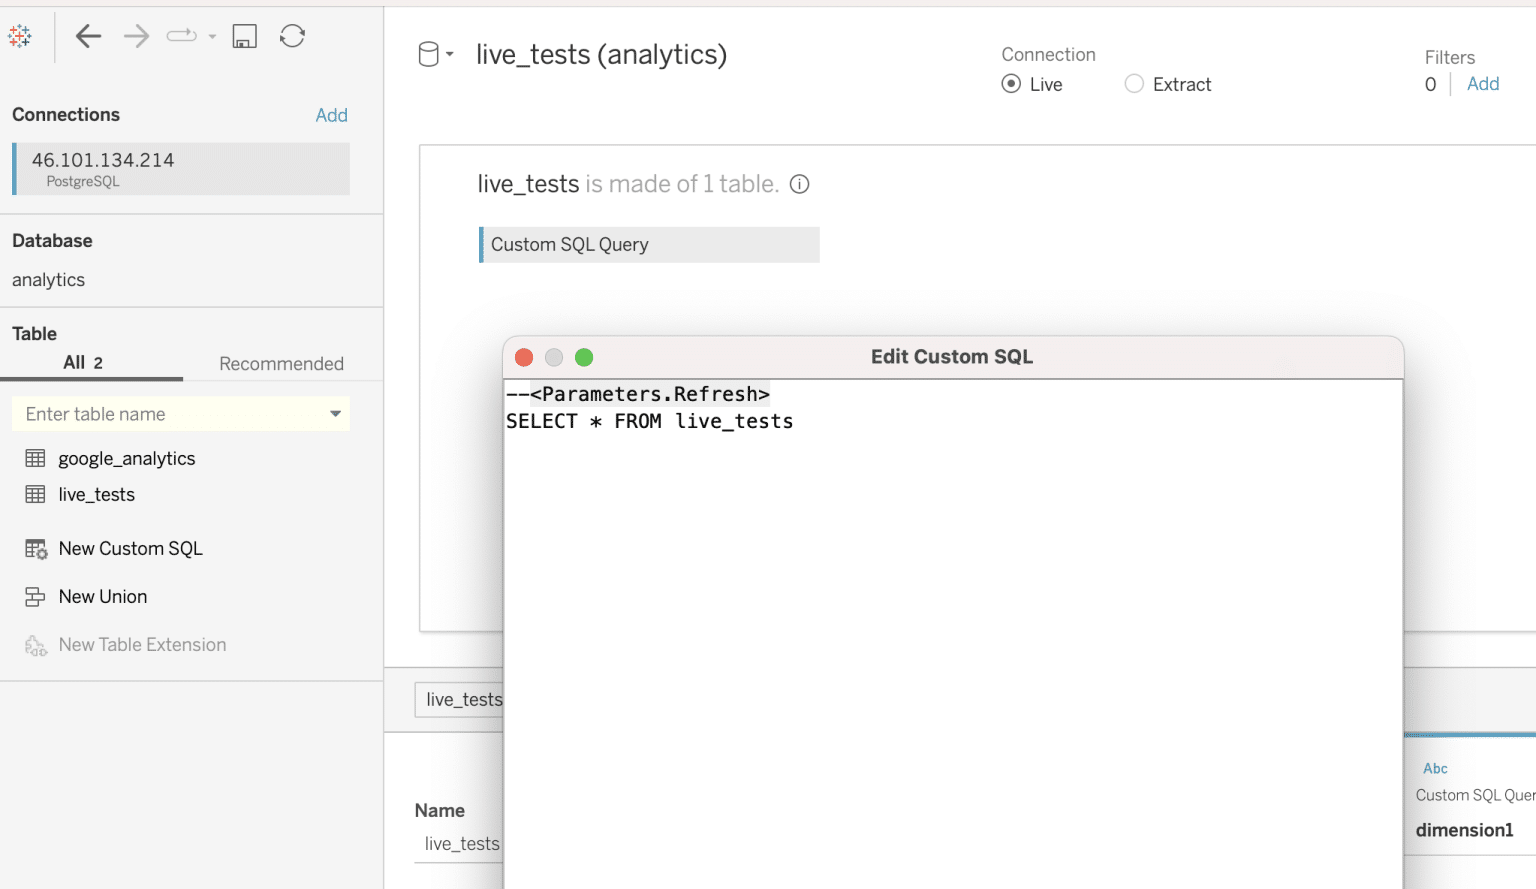
Task: Refresh the data source with the refresh icon
Action: coord(292,35)
